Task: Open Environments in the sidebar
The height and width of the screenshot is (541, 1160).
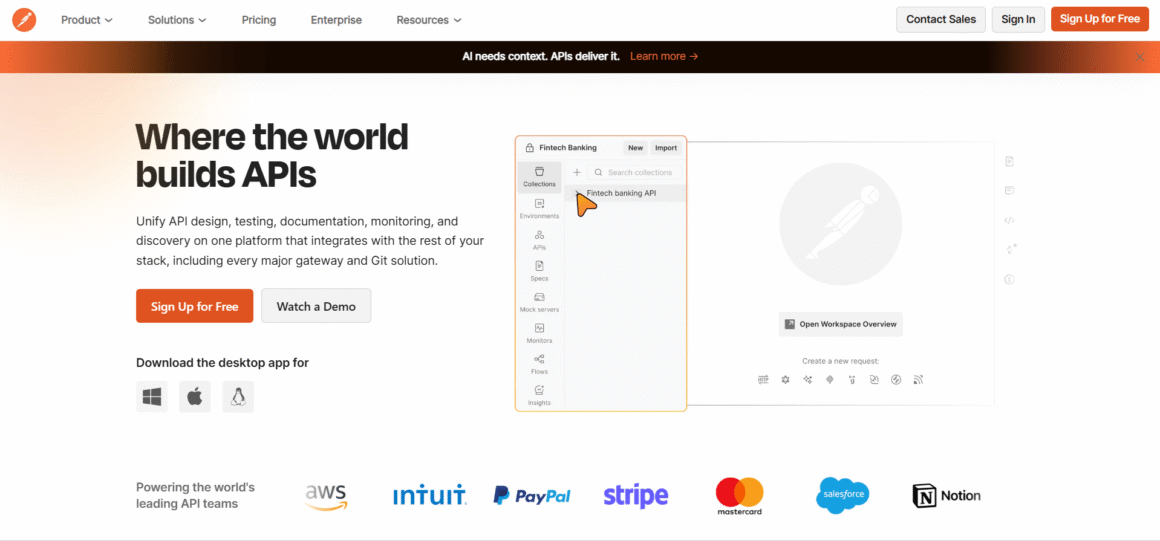Action: [539, 209]
